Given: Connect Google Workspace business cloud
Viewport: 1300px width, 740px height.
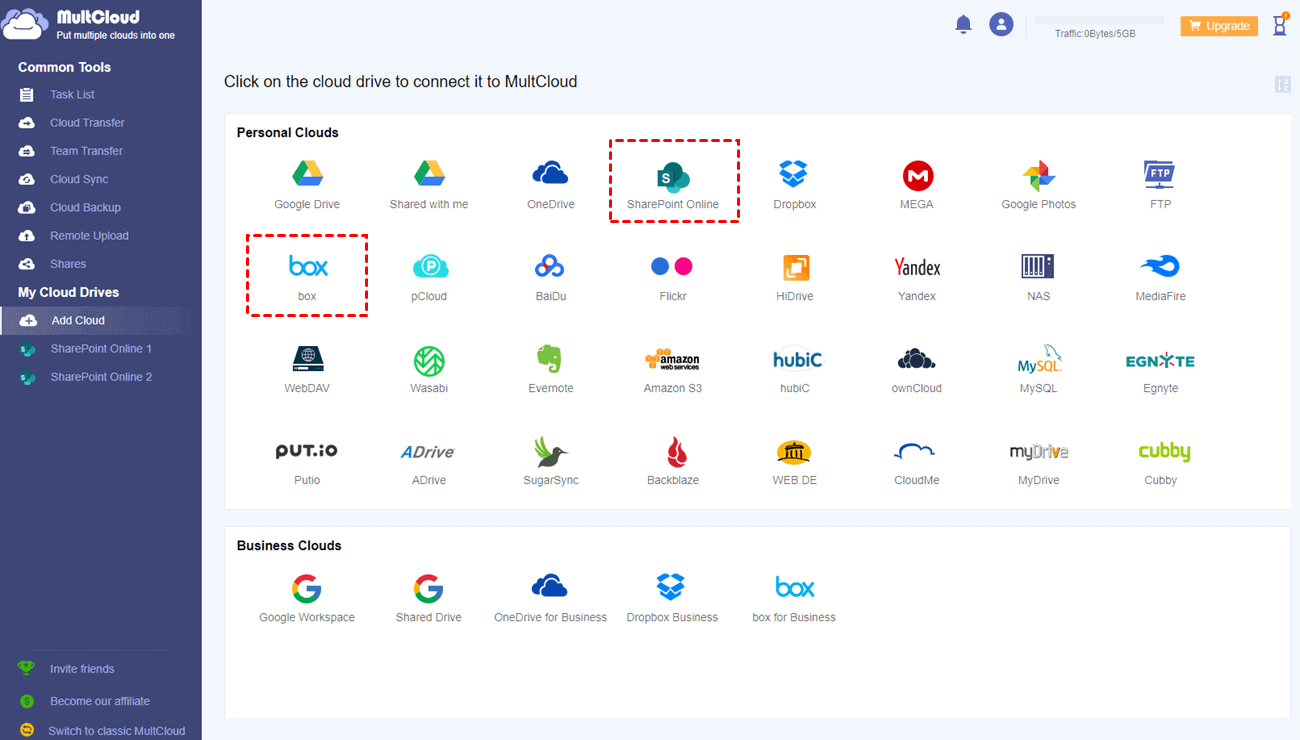Looking at the screenshot, I should coord(307,598).
